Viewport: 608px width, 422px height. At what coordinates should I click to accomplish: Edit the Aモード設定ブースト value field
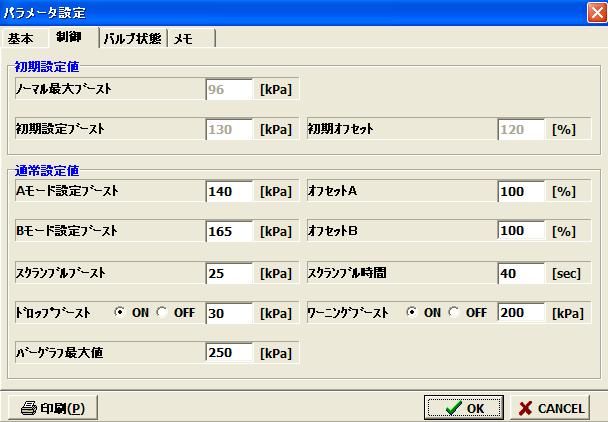[229, 191]
